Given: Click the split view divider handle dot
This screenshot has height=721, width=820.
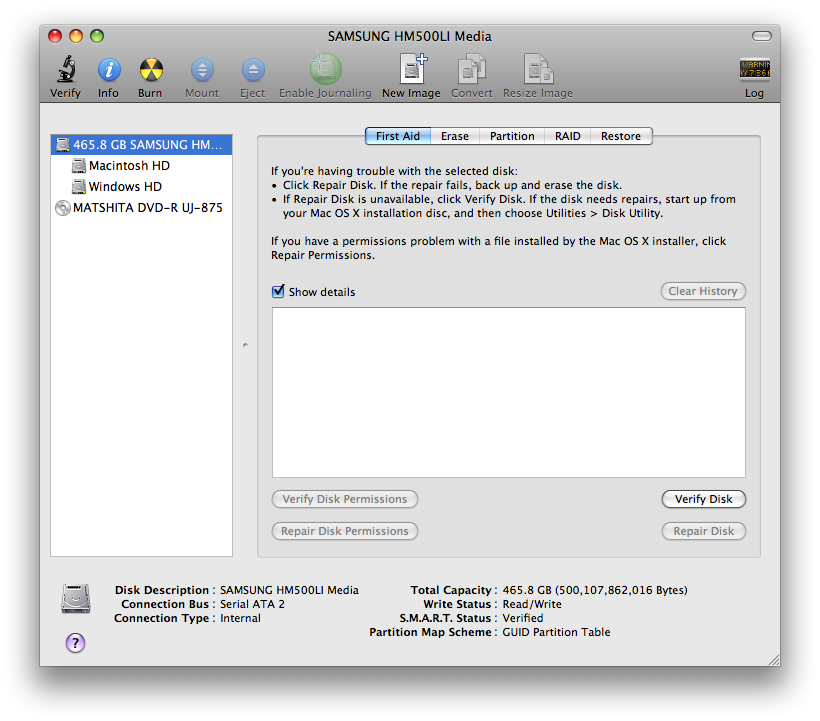Looking at the screenshot, I should tap(245, 345).
